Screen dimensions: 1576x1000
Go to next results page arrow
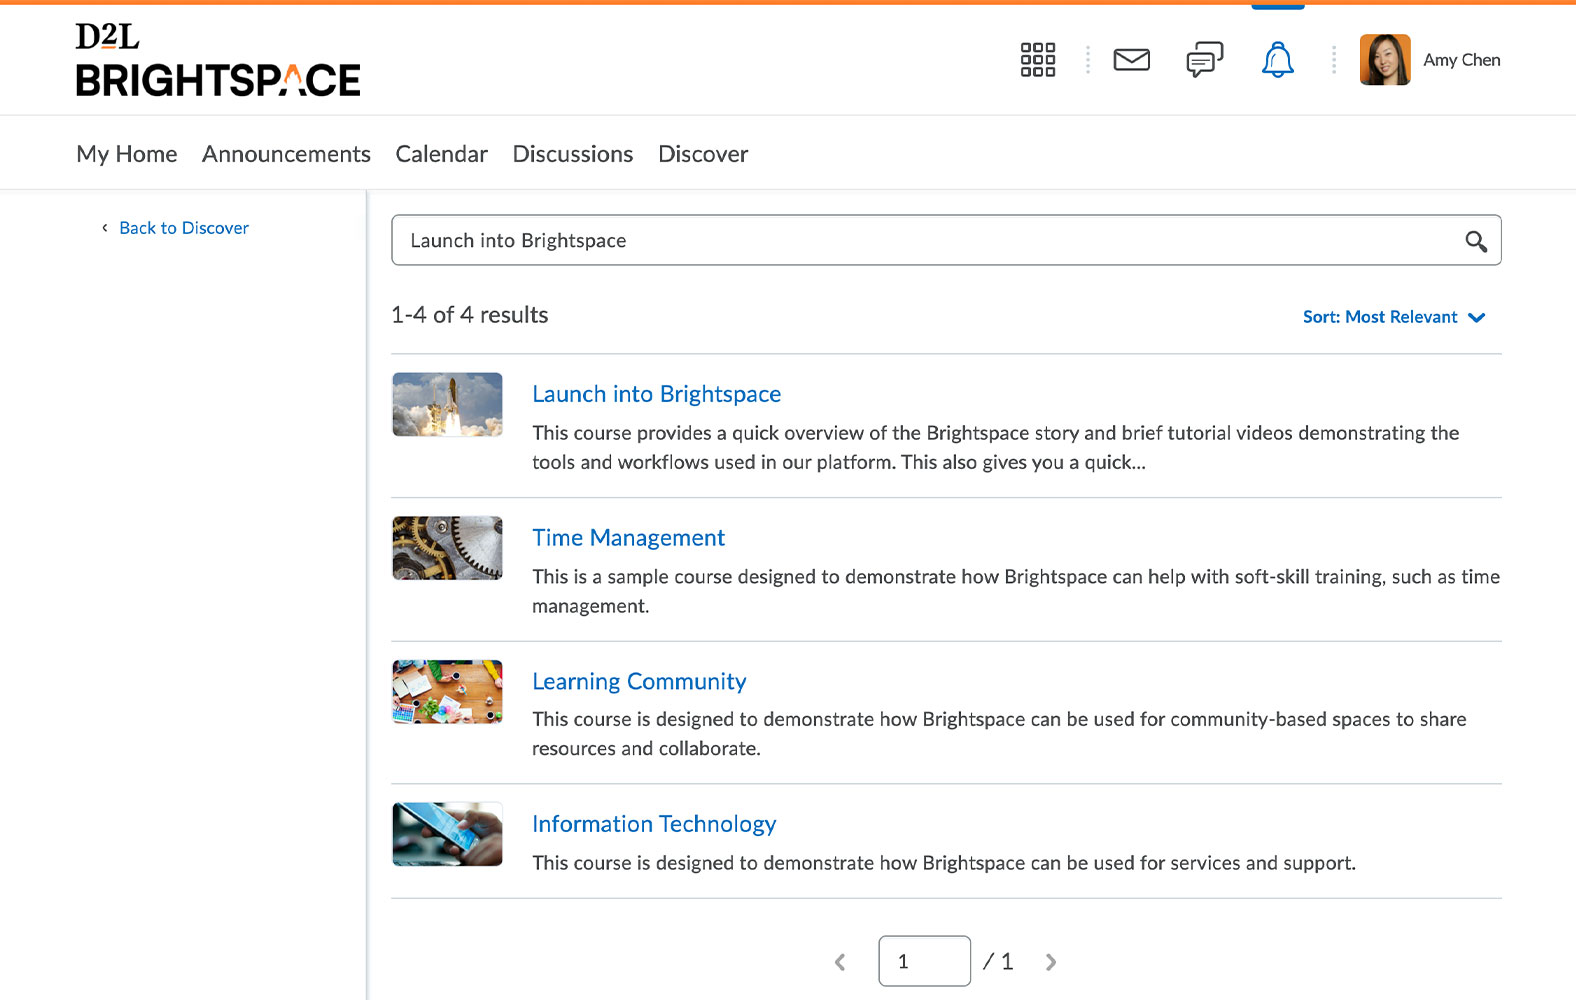[1050, 962]
